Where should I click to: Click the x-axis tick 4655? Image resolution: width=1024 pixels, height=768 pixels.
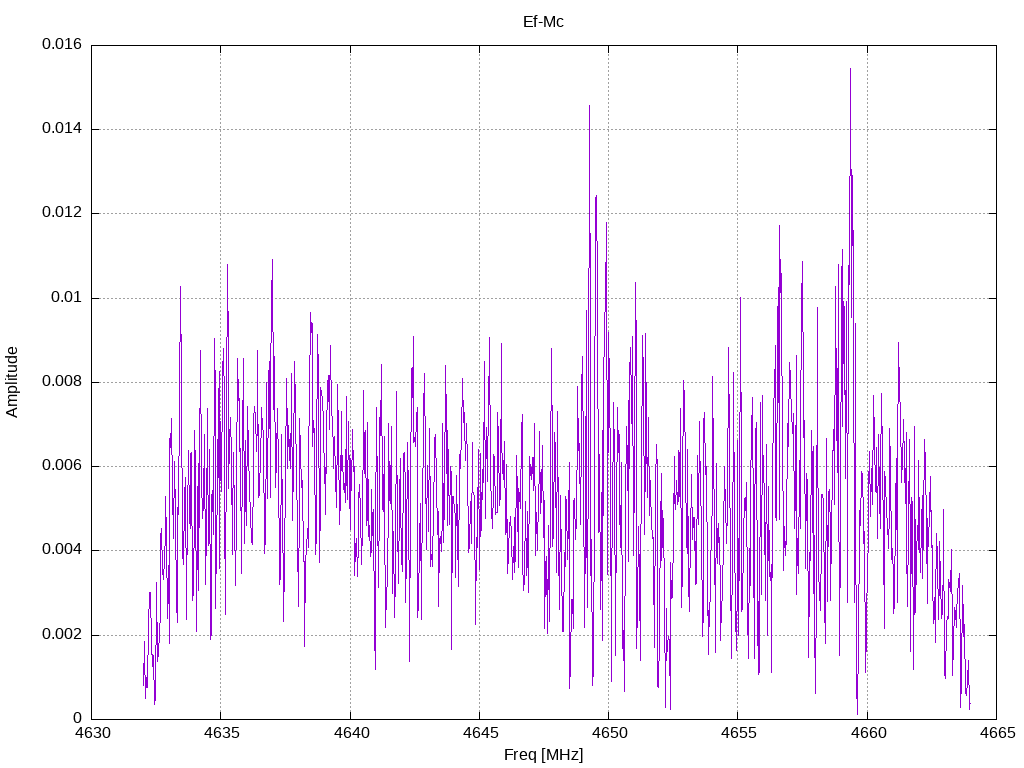pyautogui.click(x=739, y=733)
